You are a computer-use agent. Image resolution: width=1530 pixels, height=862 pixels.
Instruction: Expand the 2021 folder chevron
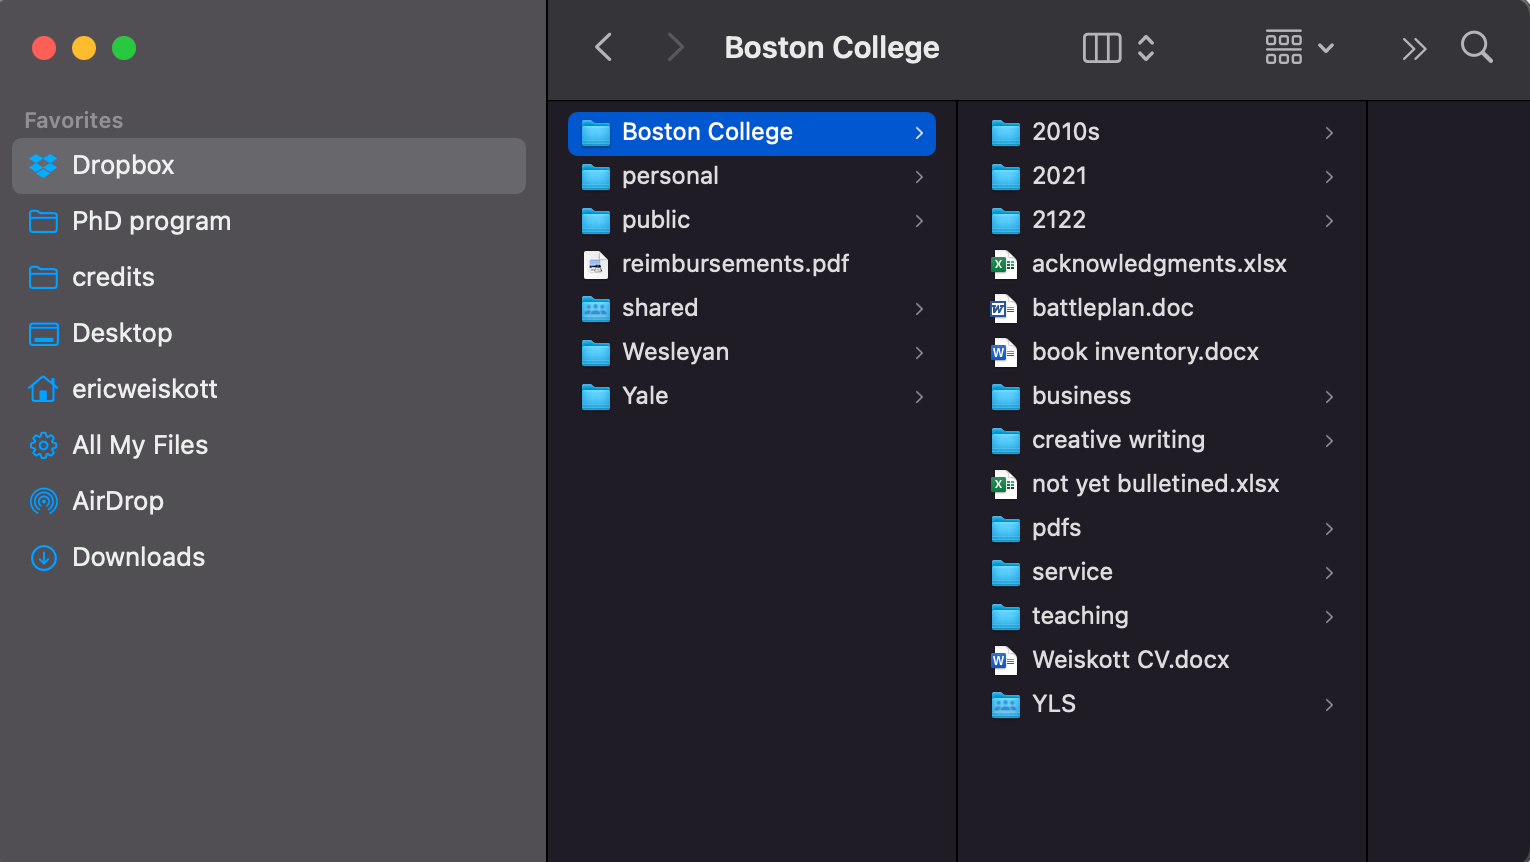pyautogui.click(x=1329, y=176)
